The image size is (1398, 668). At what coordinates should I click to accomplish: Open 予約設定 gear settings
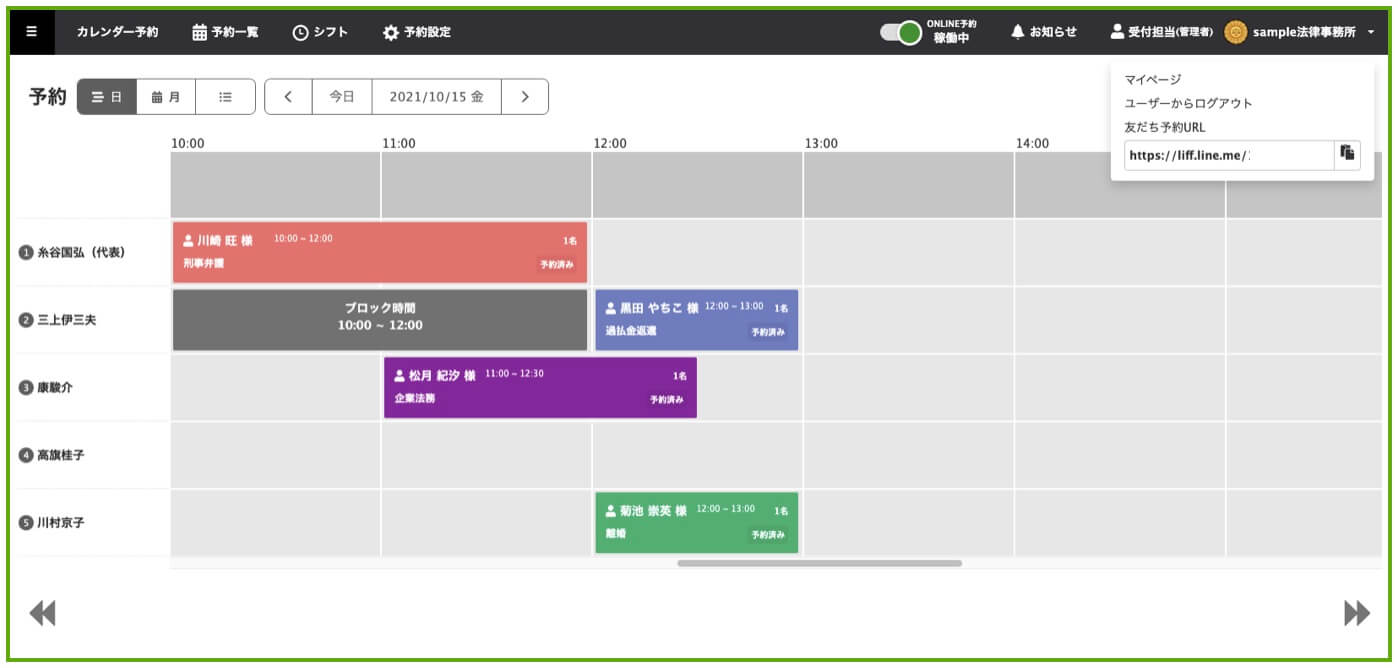point(417,32)
